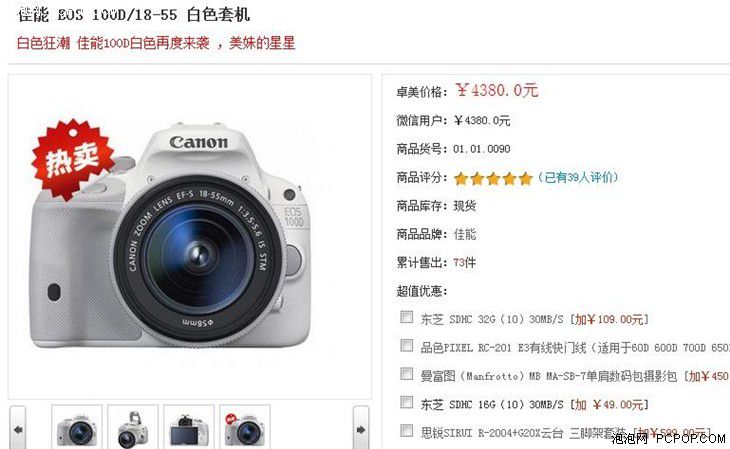Click the next thumbnail right arrow

361,429
